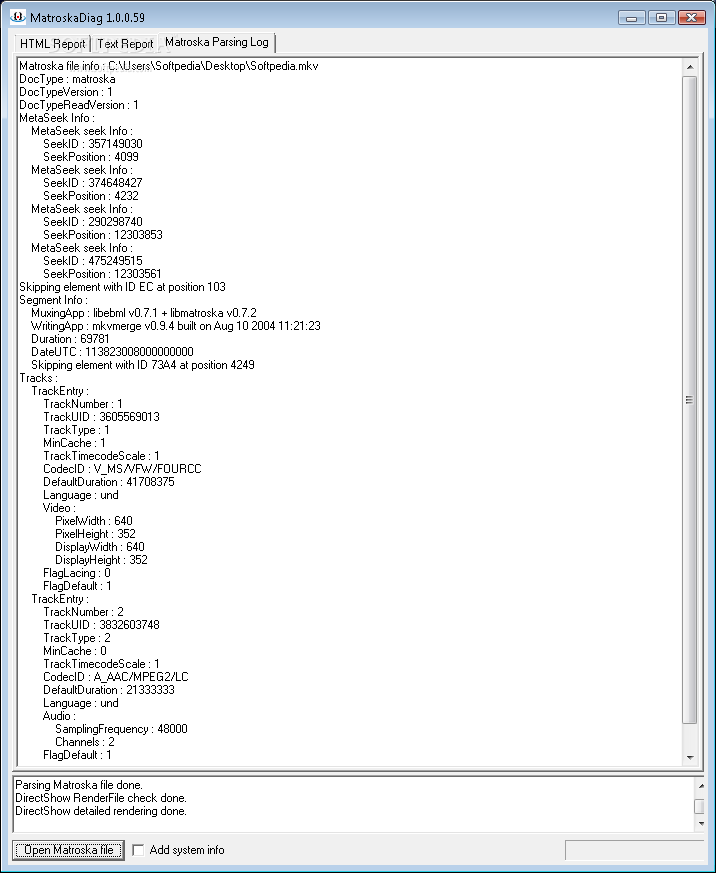Click the 'DefaultDuration : 41708375' line
This screenshot has width=716, height=873.
click(x=109, y=482)
